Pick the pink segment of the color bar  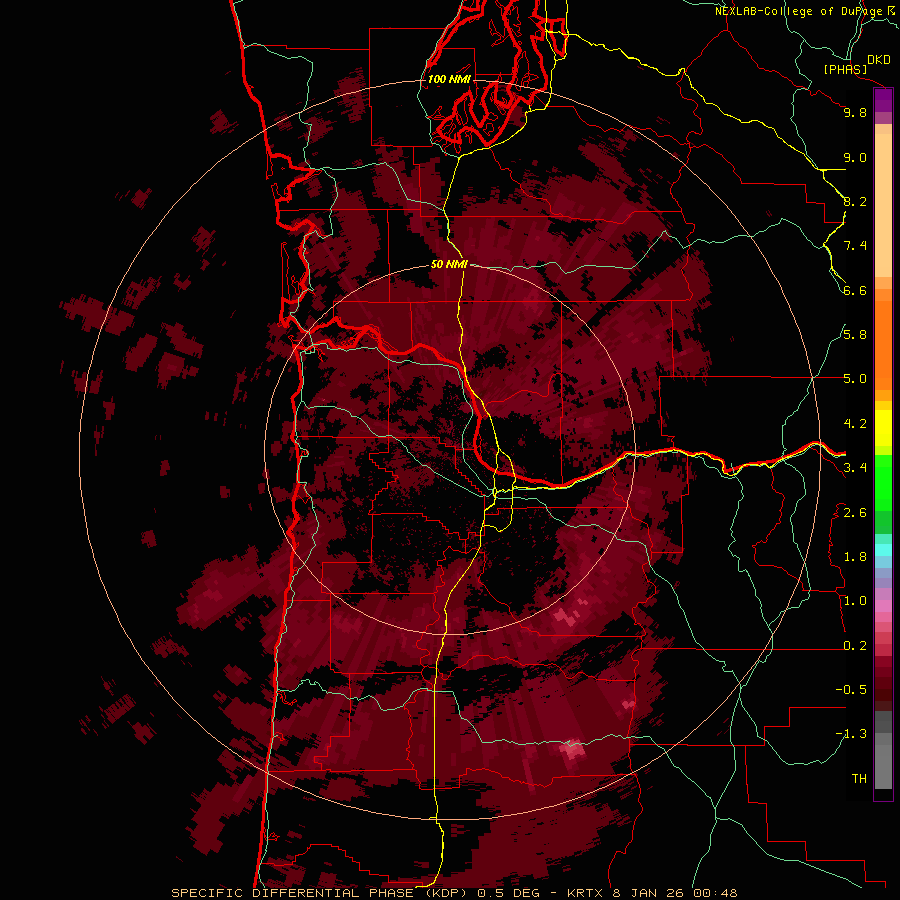point(883,606)
